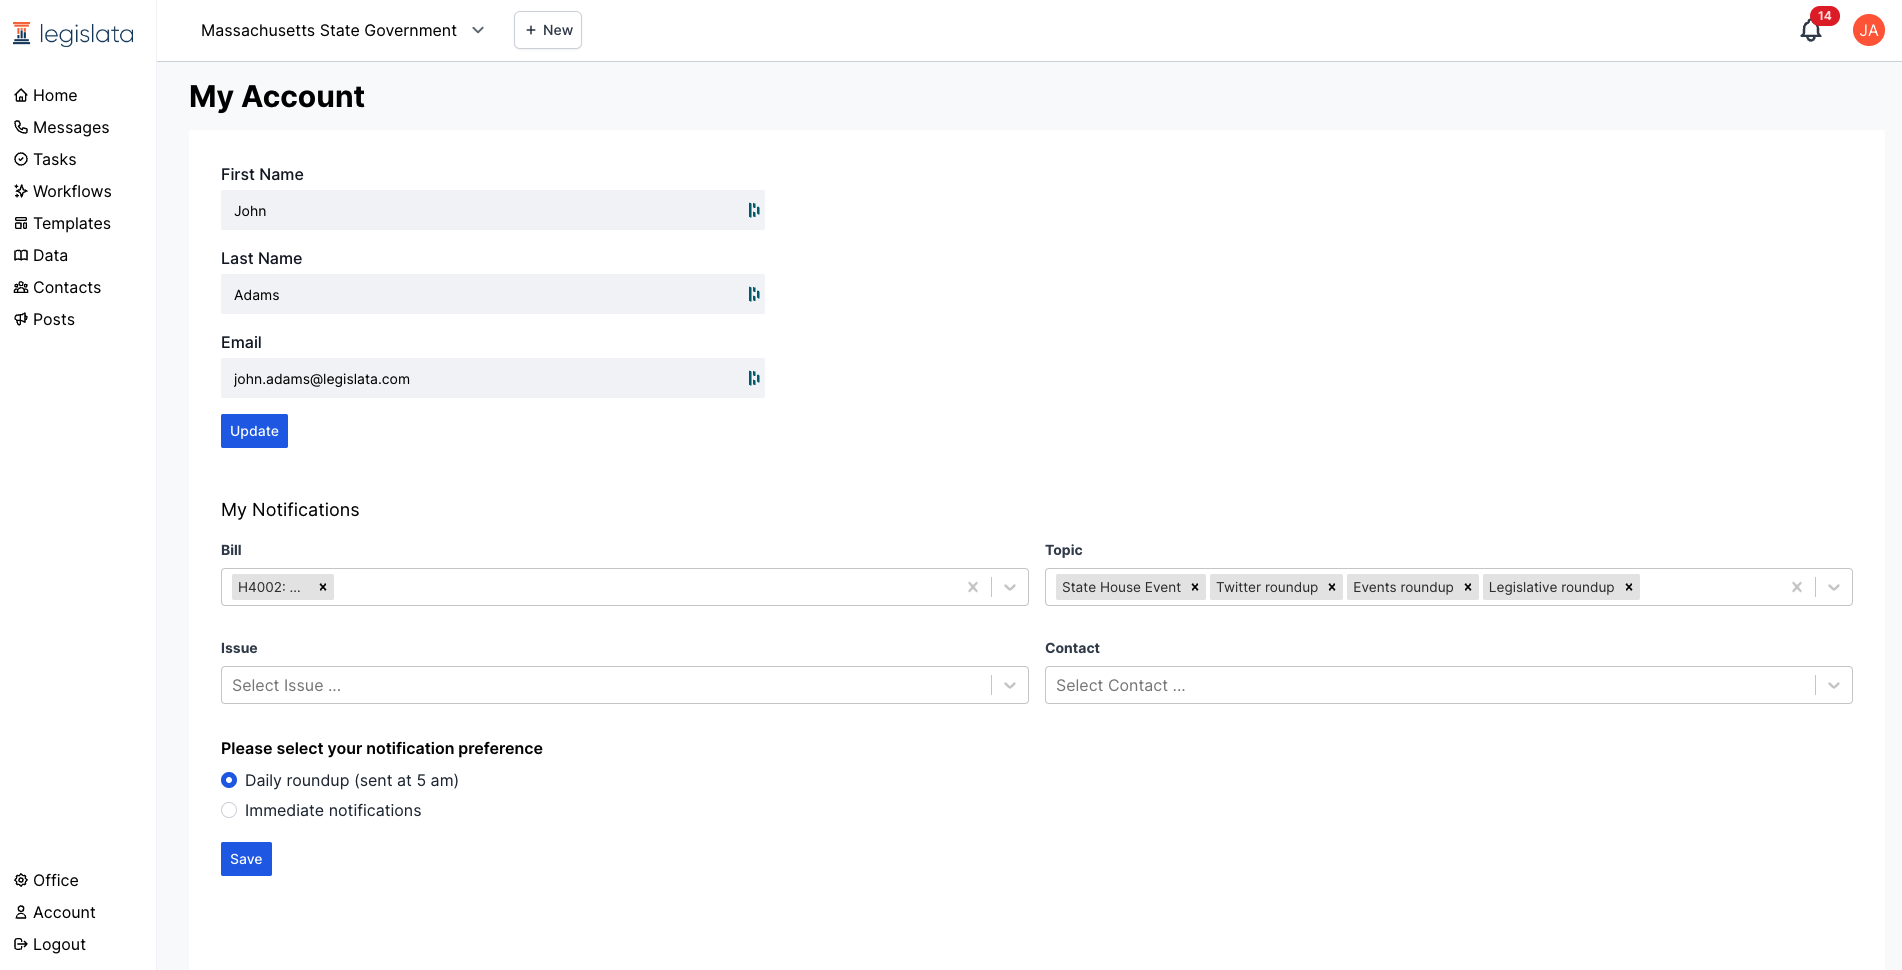Click the autofill icon in Last Name field
The height and width of the screenshot is (970, 1902).
(x=754, y=294)
